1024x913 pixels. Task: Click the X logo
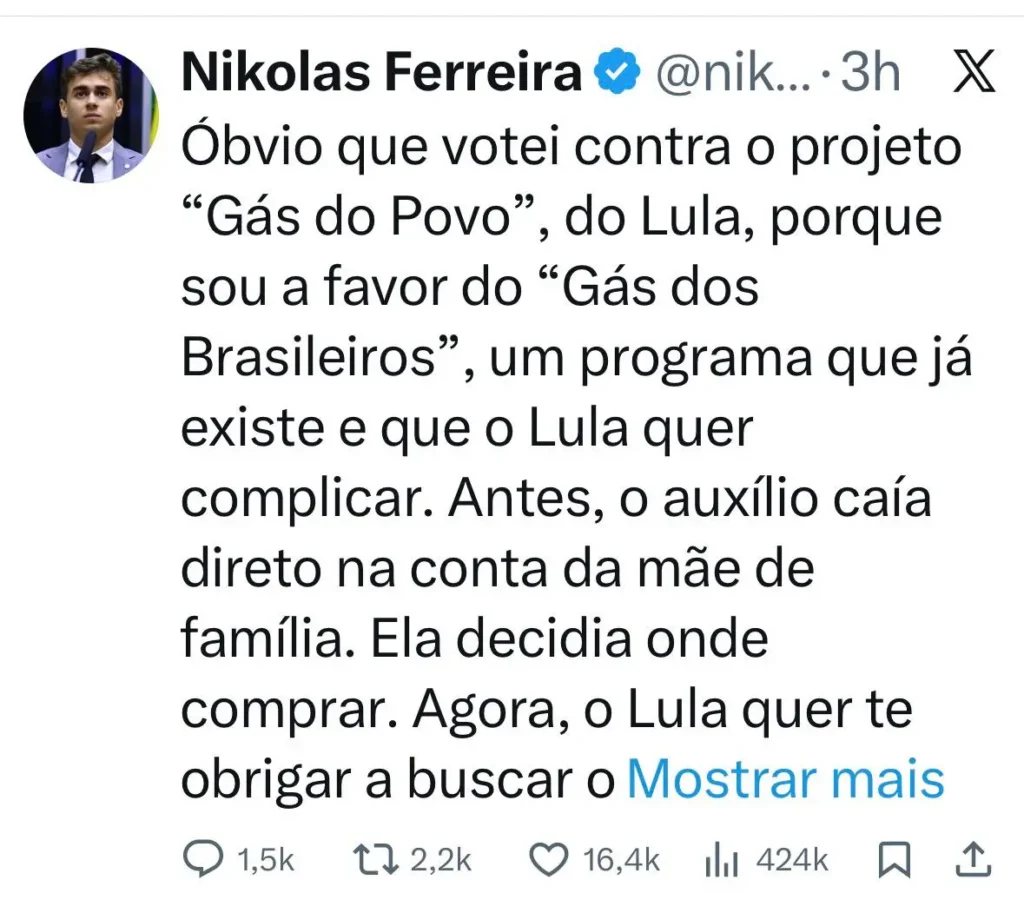coord(974,70)
